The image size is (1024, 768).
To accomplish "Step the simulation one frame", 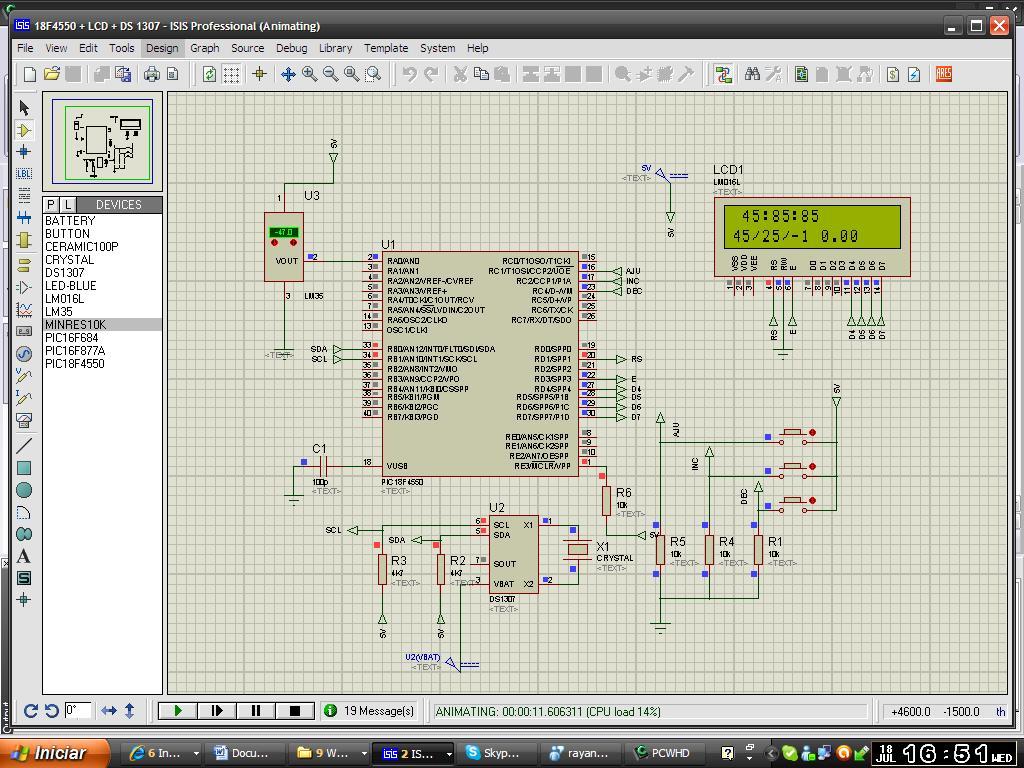I will point(217,711).
